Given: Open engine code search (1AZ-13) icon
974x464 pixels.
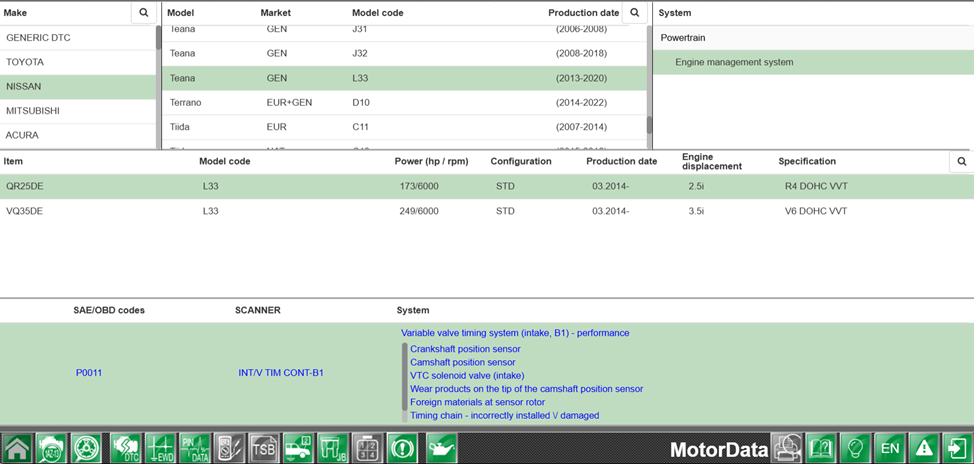Looking at the screenshot, I should pos(51,447).
